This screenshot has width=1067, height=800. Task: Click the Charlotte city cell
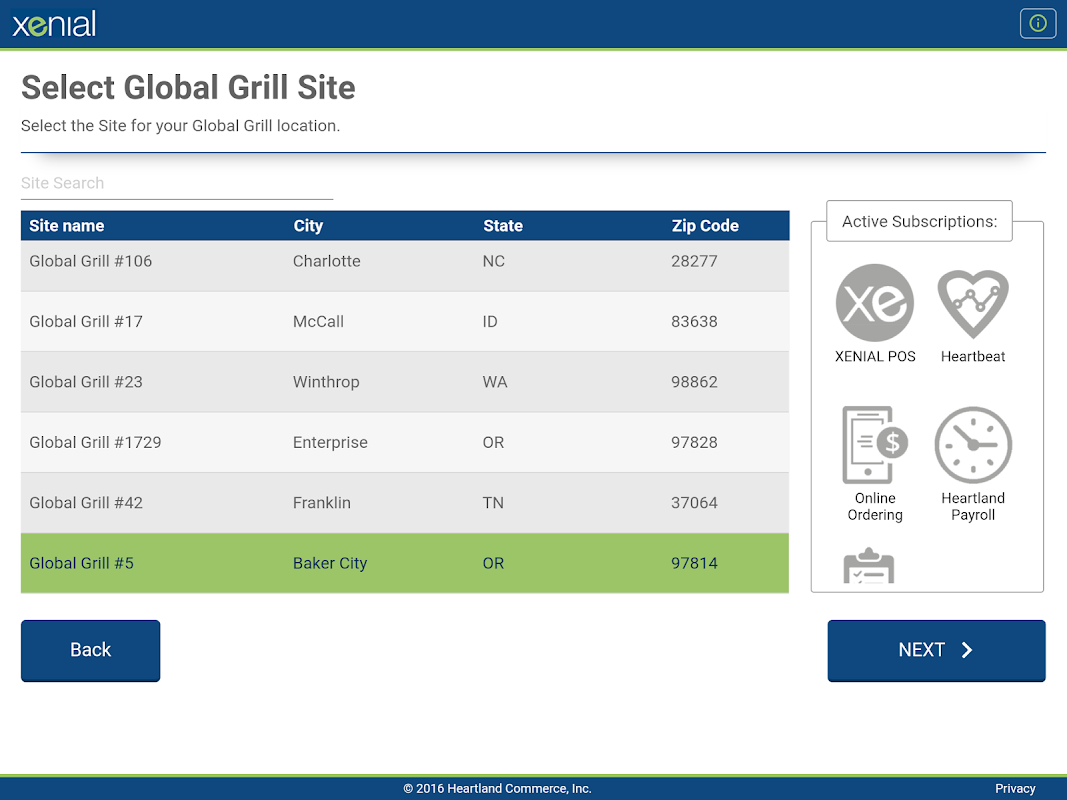[x=327, y=261]
